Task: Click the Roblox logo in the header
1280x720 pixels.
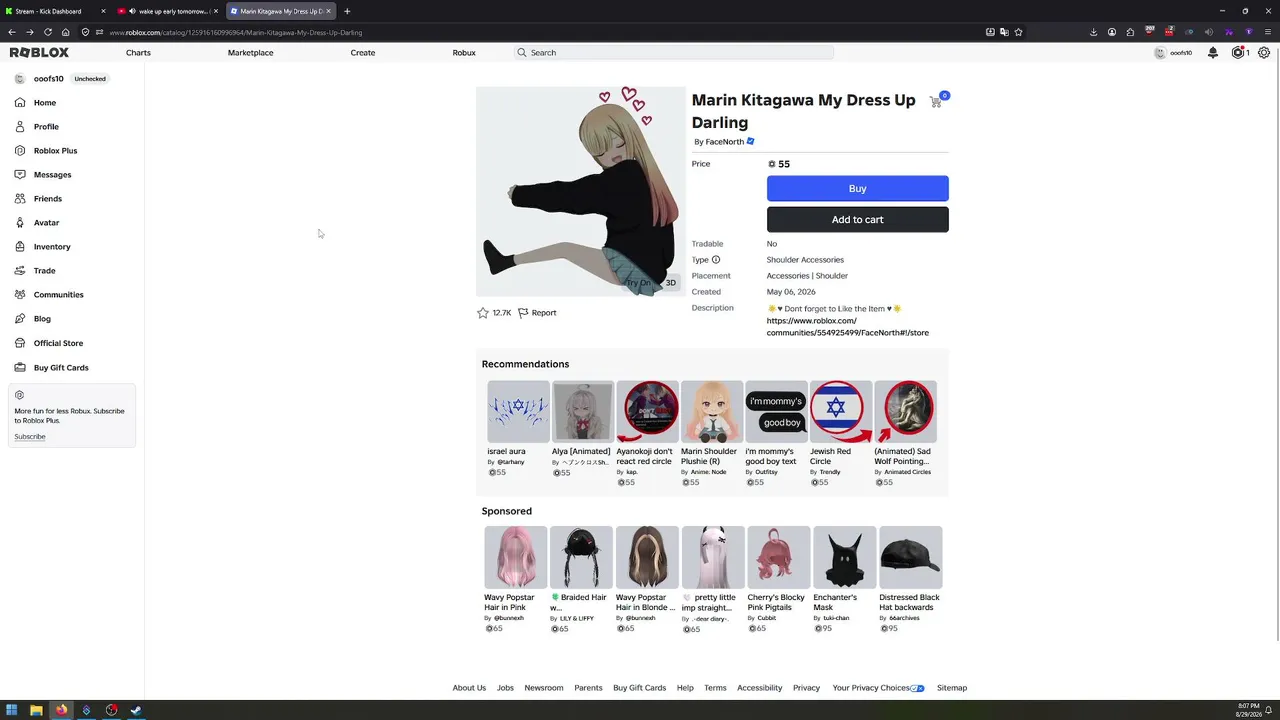Action: coord(39,52)
